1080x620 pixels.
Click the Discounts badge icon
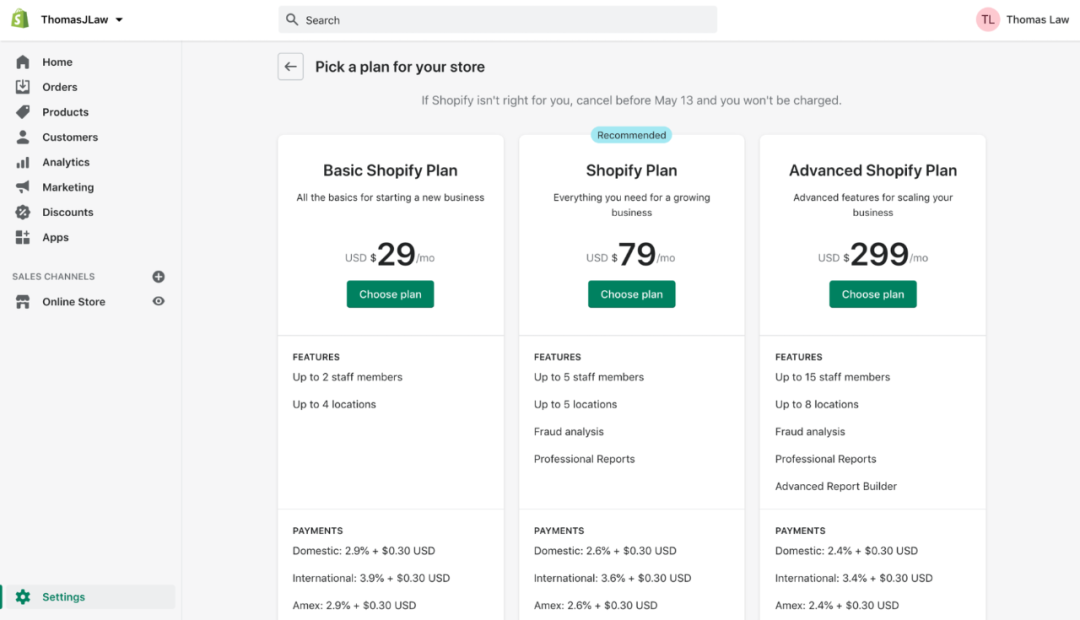[x=23, y=212]
